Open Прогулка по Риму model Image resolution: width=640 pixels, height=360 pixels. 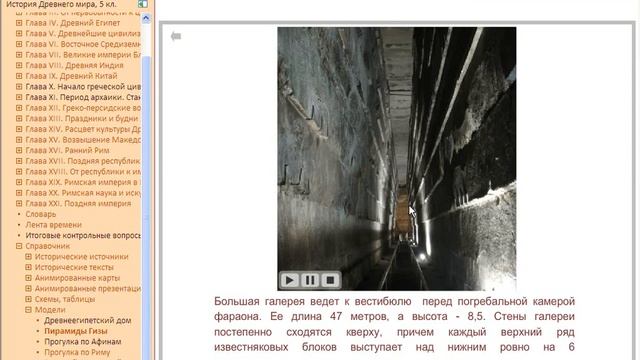(77, 352)
